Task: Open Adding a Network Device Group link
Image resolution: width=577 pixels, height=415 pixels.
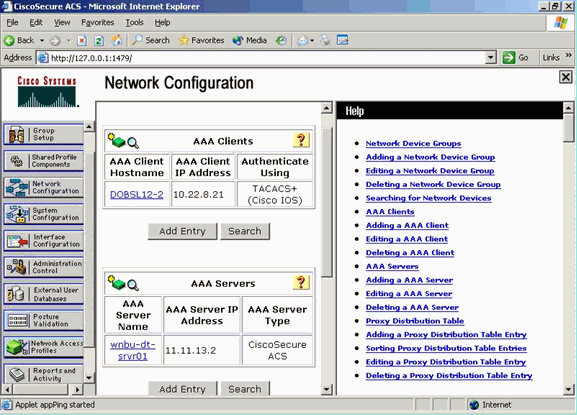Action: [430, 157]
